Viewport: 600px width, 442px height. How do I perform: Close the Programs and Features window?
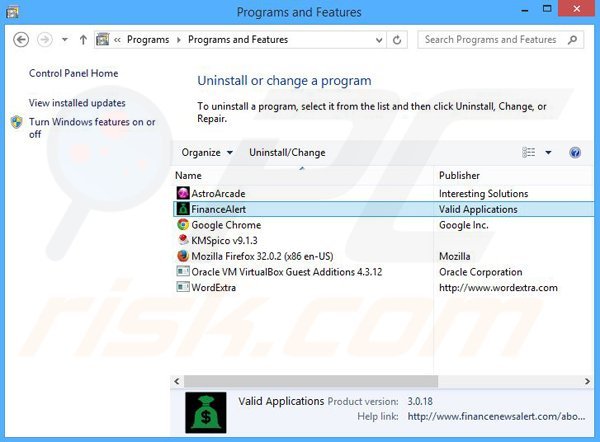[576, 9]
